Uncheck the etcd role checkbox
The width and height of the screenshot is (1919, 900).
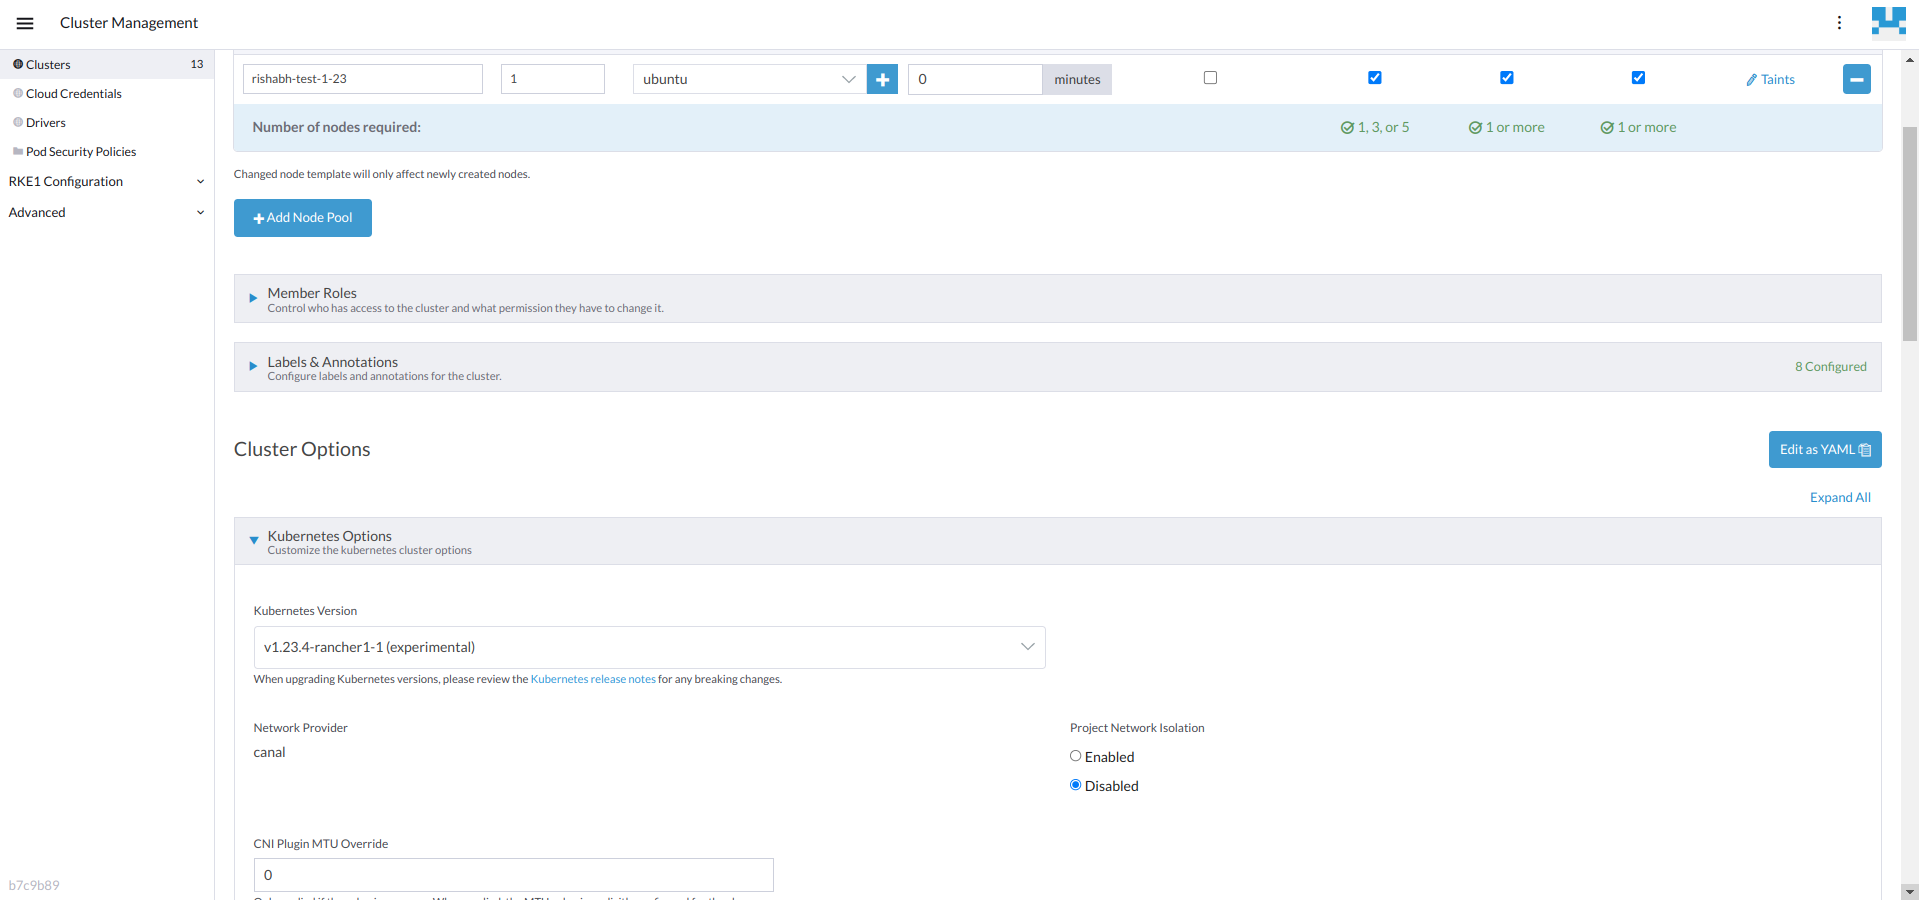click(x=1375, y=77)
